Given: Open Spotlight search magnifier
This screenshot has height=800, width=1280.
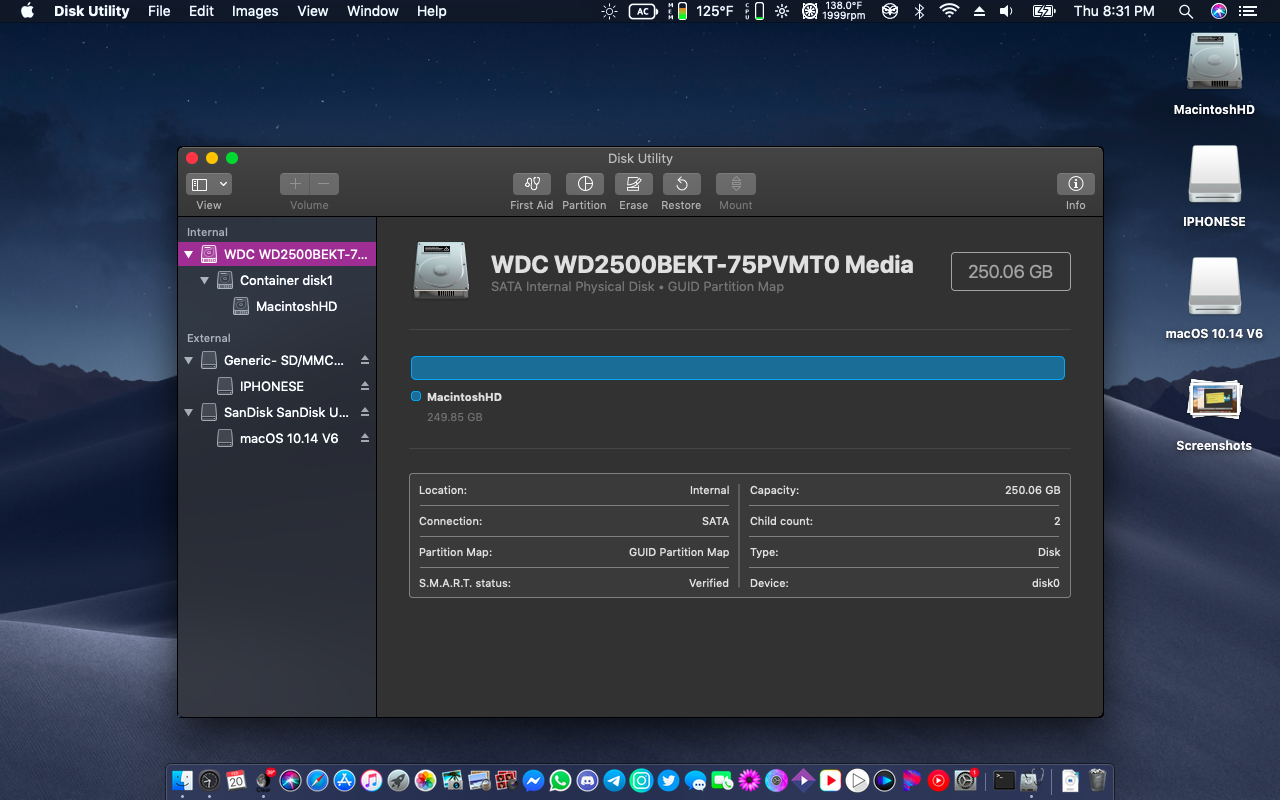Looking at the screenshot, I should point(1186,11).
